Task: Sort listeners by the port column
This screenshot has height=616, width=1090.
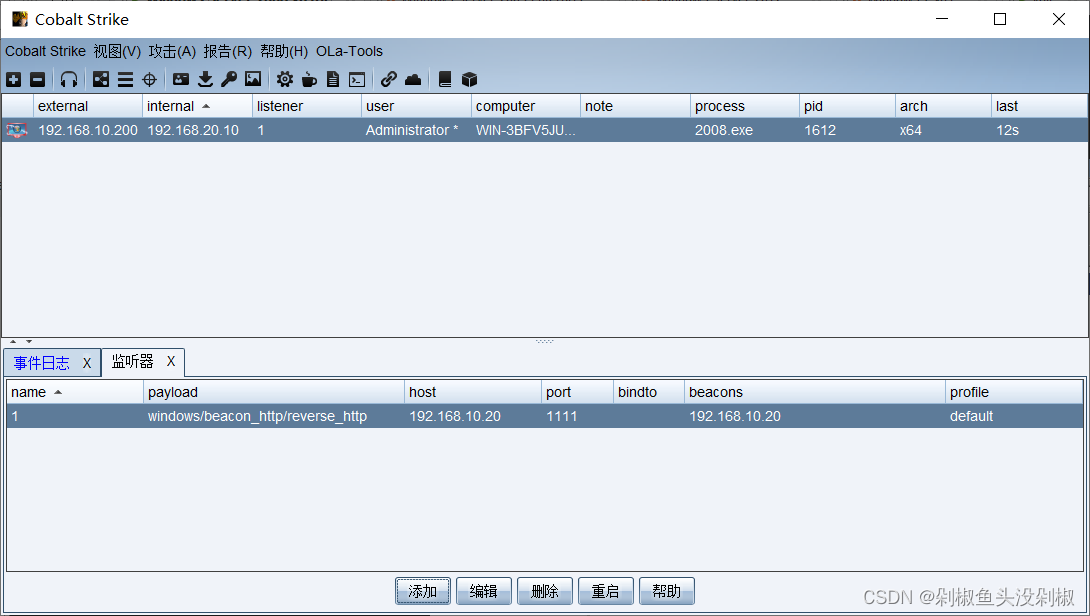Action: click(577, 392)
